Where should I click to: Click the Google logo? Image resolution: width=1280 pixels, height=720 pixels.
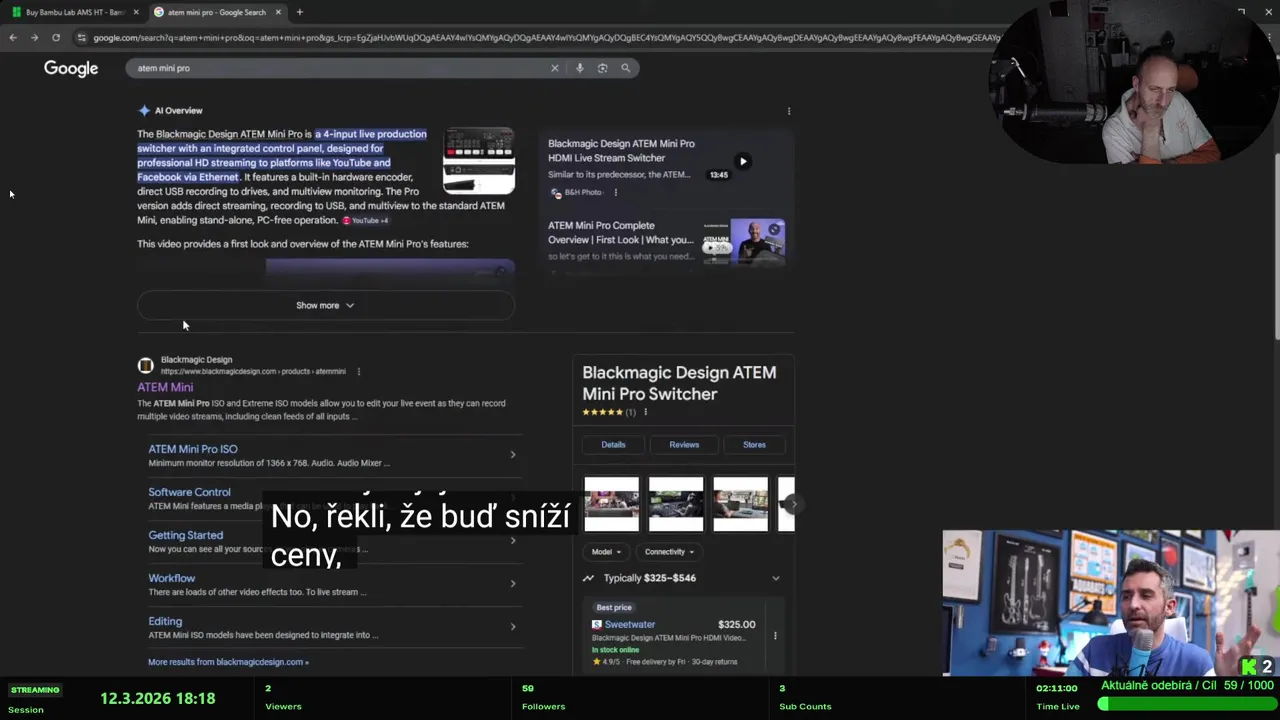tap(71, 68)
